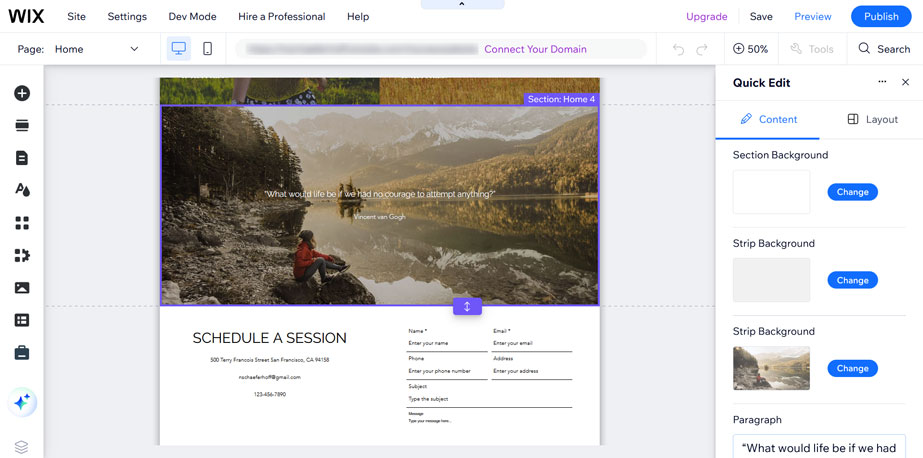923x458 pixels.
Task: Open Quick Edit more options ellipsis
Action: (x=882, y=82)
